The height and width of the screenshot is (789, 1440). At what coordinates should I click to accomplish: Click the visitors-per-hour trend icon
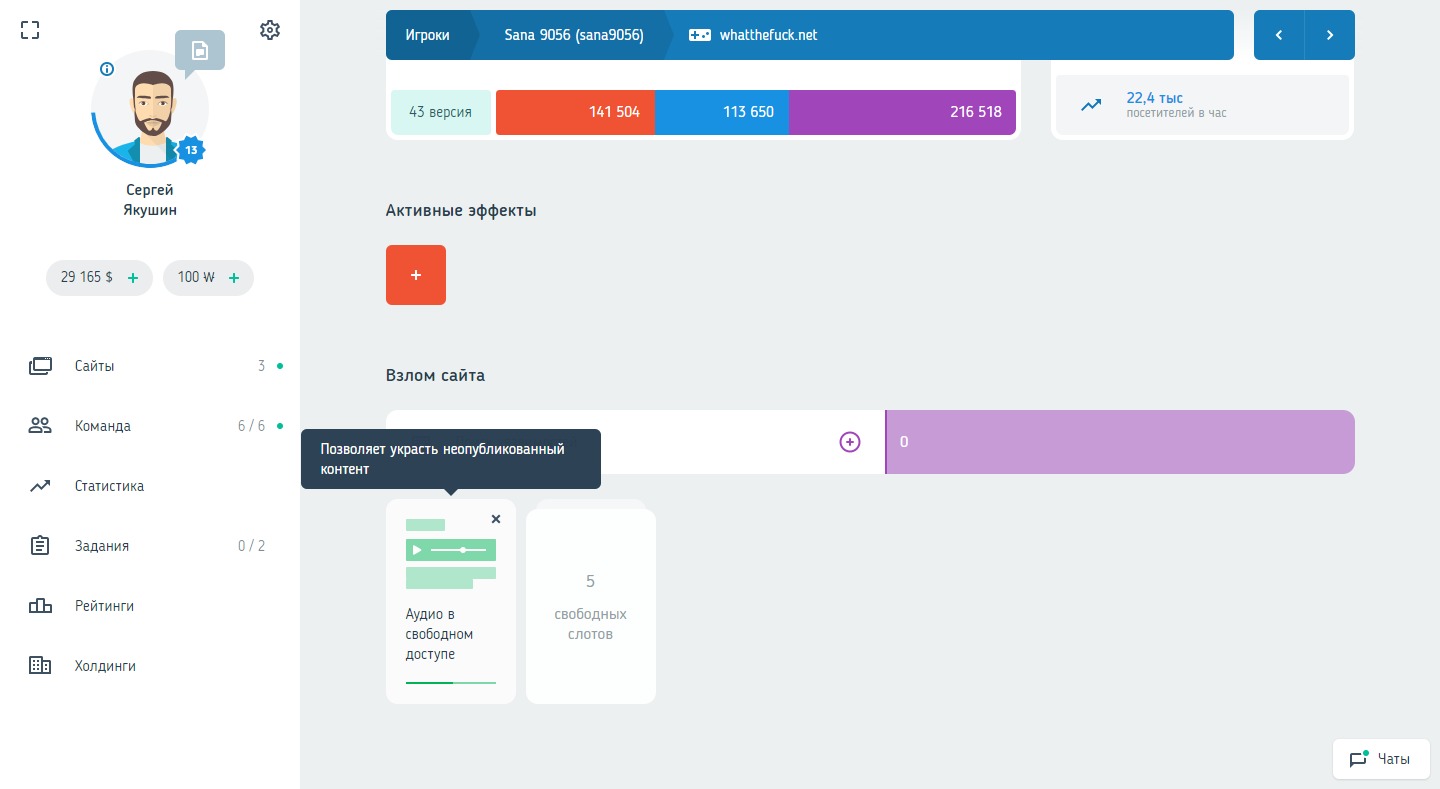click(x=1091, y=104)
